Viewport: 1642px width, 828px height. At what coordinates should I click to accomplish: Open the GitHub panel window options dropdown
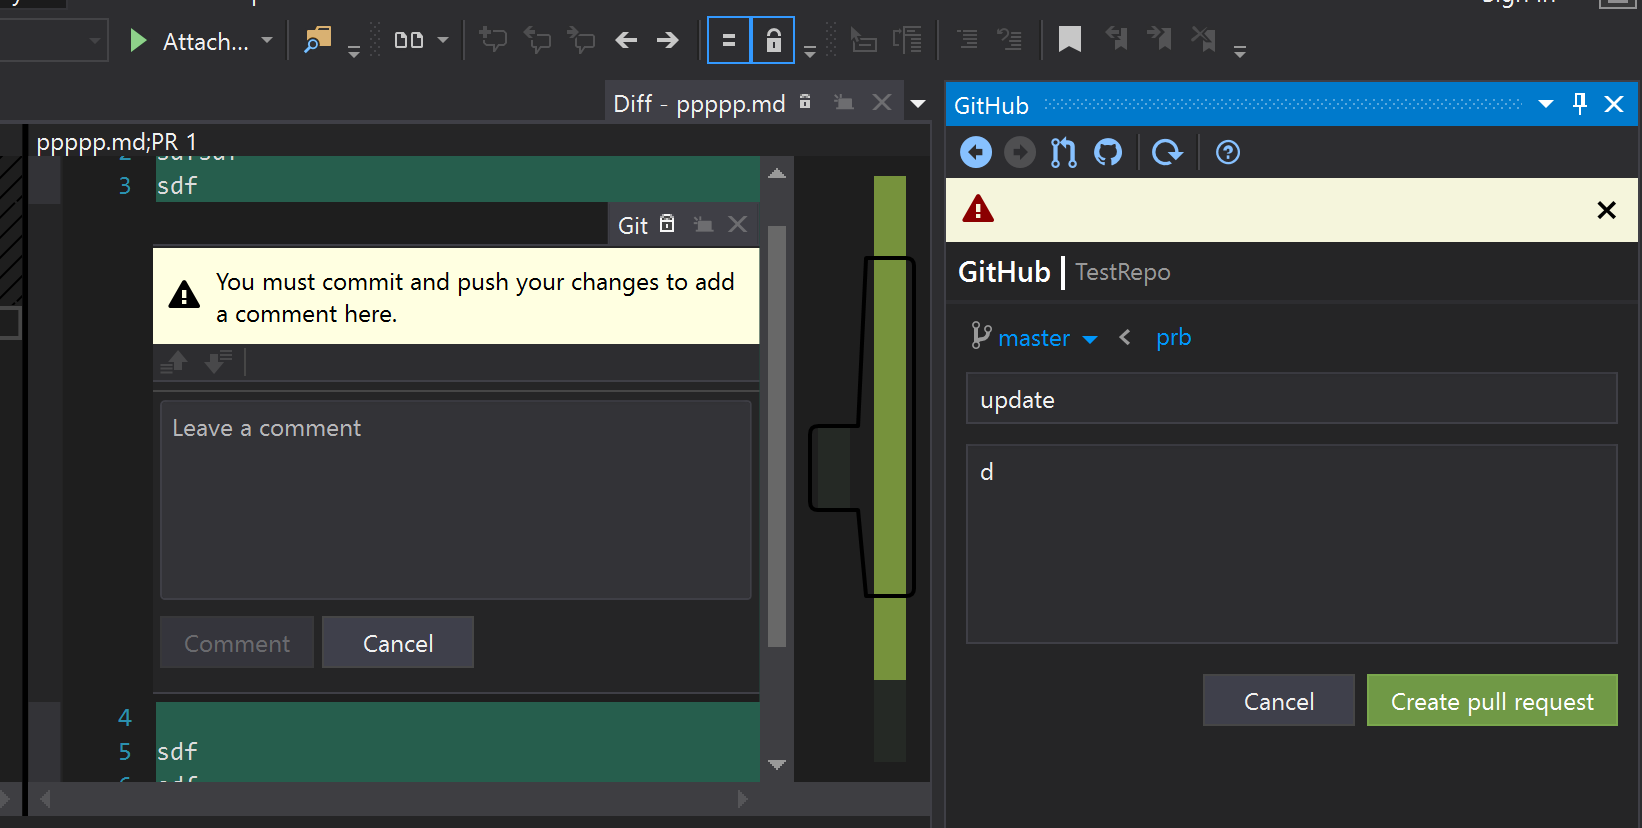click(x=1546, y=104)
